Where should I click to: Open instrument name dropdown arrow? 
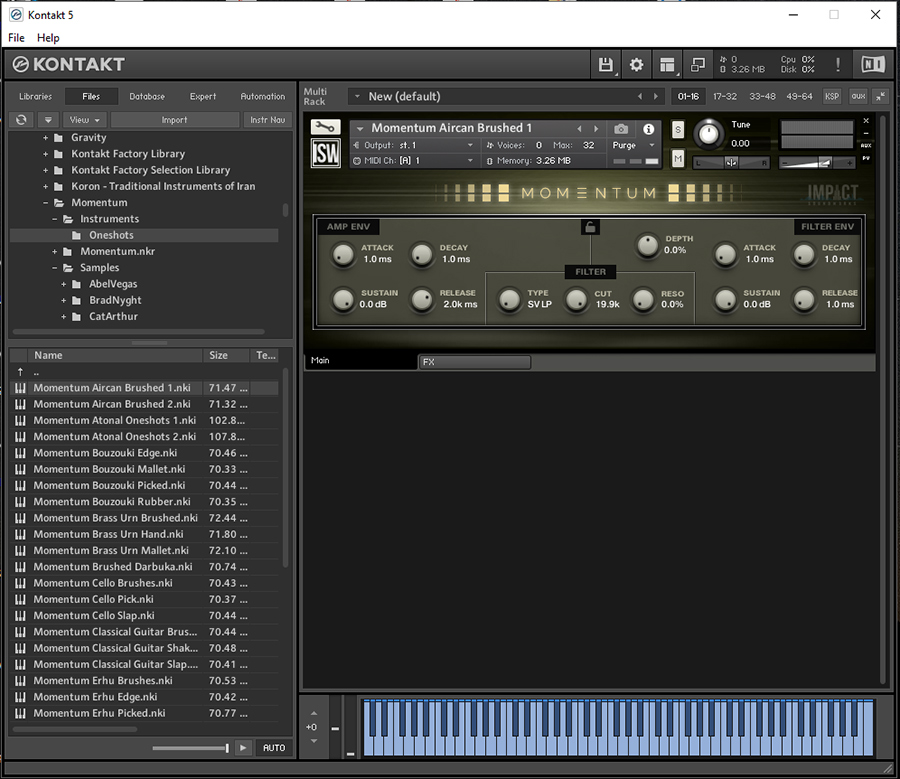(360, 129)
